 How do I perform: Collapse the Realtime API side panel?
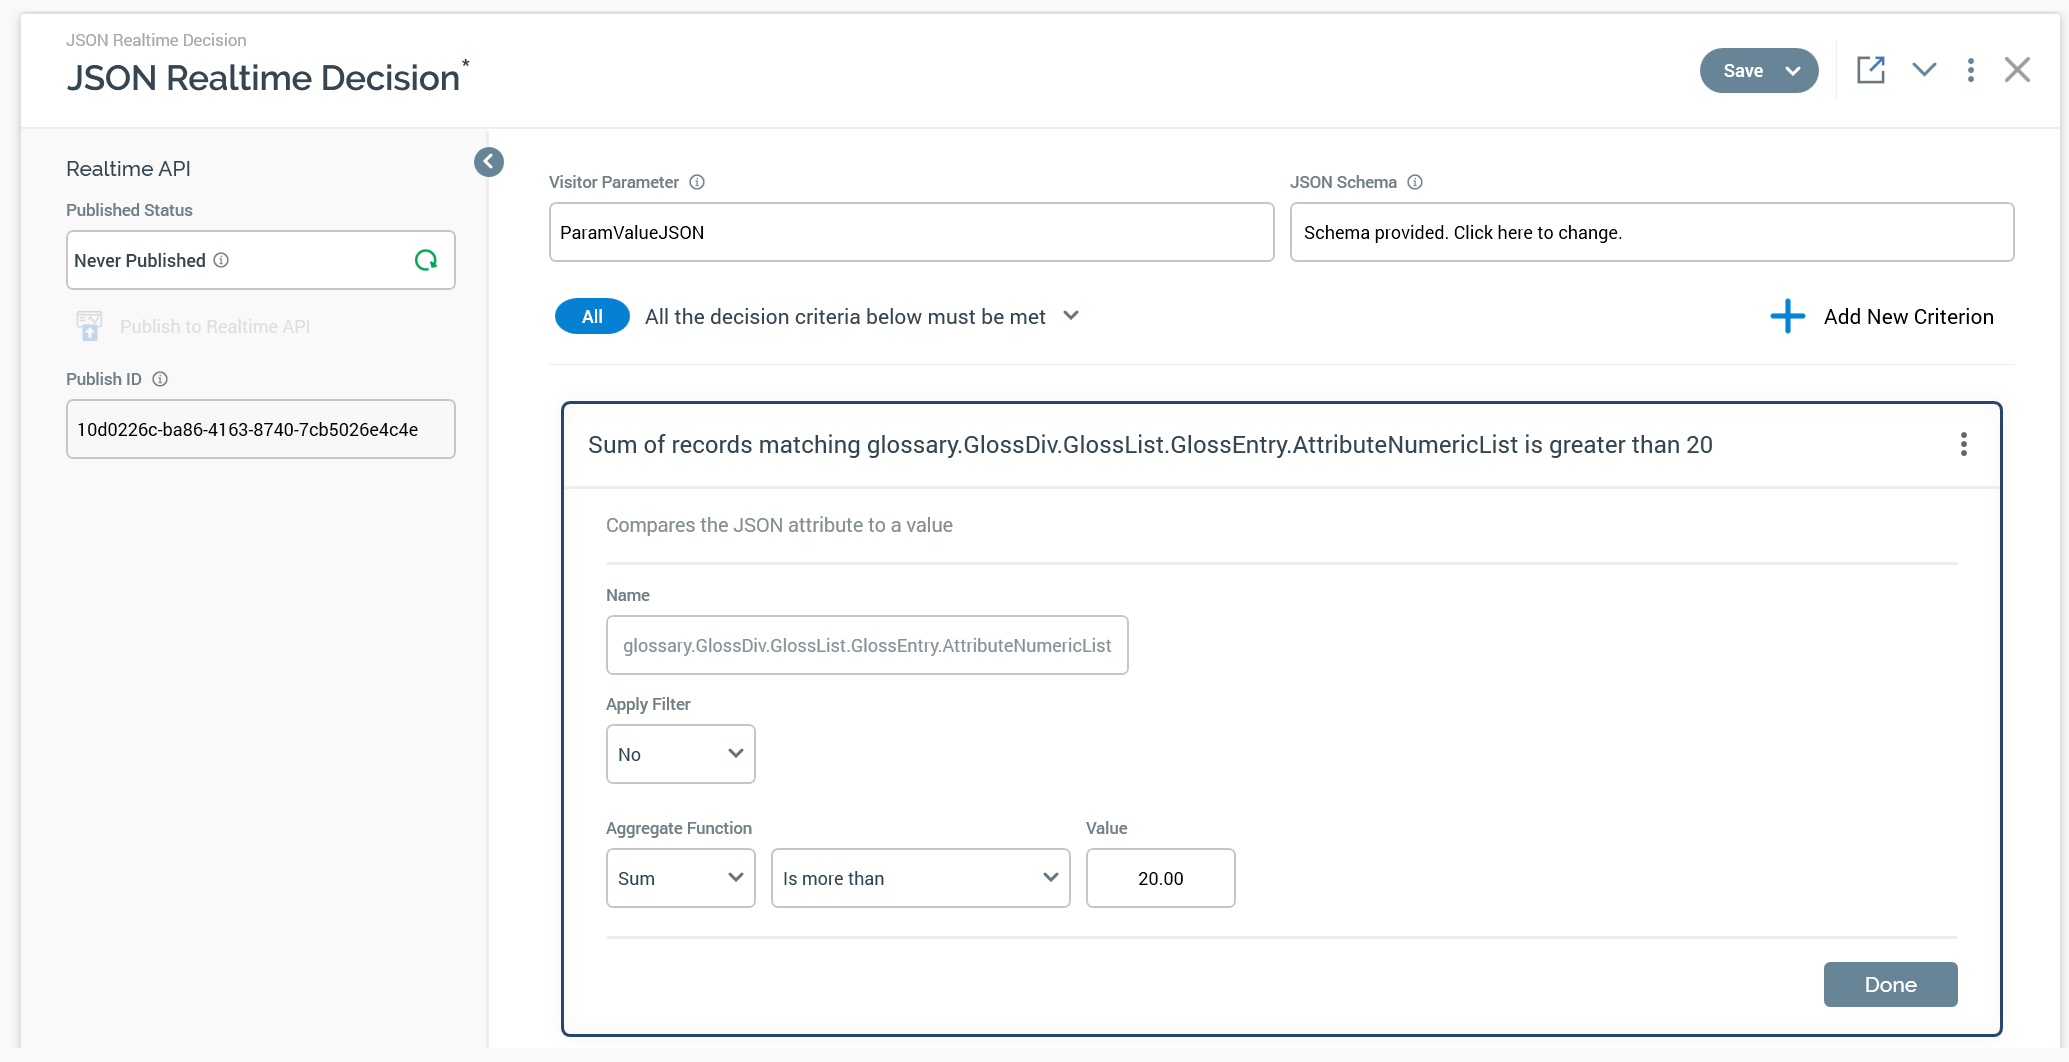coord(489,162)
